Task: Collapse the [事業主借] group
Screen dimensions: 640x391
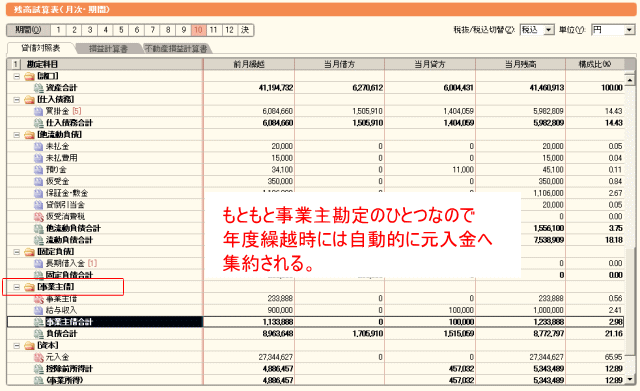Action: 17,287
